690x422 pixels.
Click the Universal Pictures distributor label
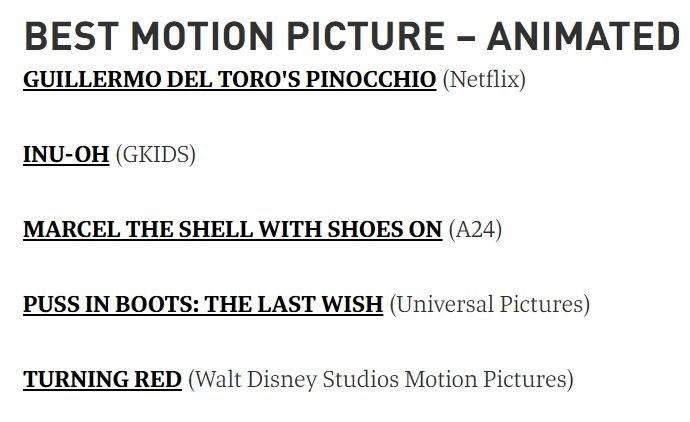[489, 304]
